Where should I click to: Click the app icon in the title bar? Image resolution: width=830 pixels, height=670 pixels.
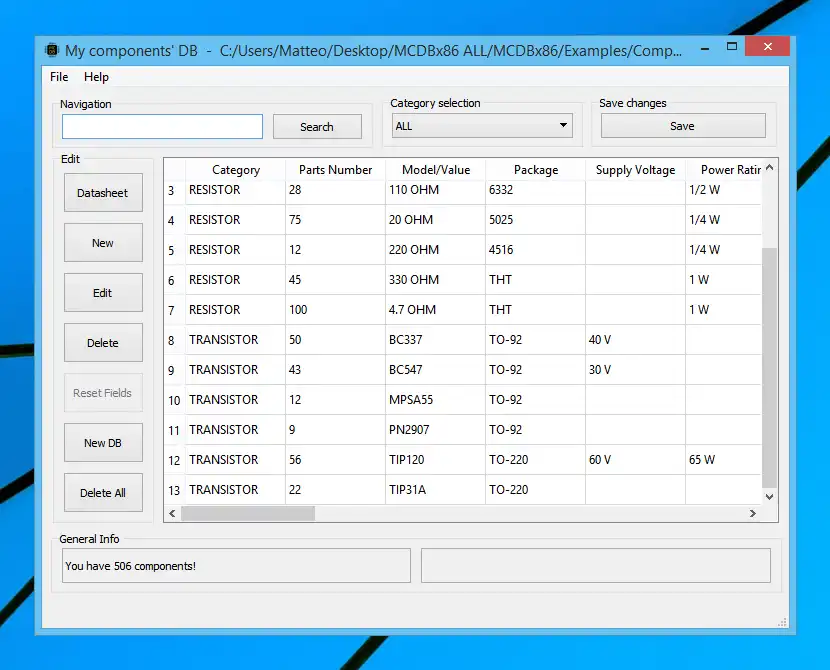click(52, 50)
